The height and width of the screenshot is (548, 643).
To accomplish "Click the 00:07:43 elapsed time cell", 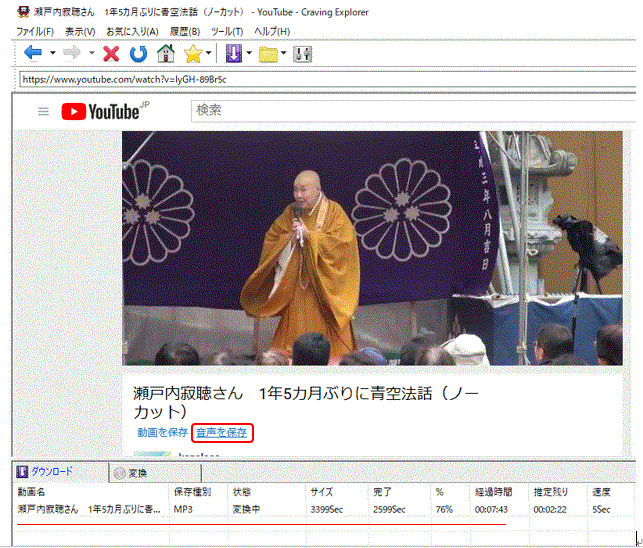I will (x=491, y=510).
